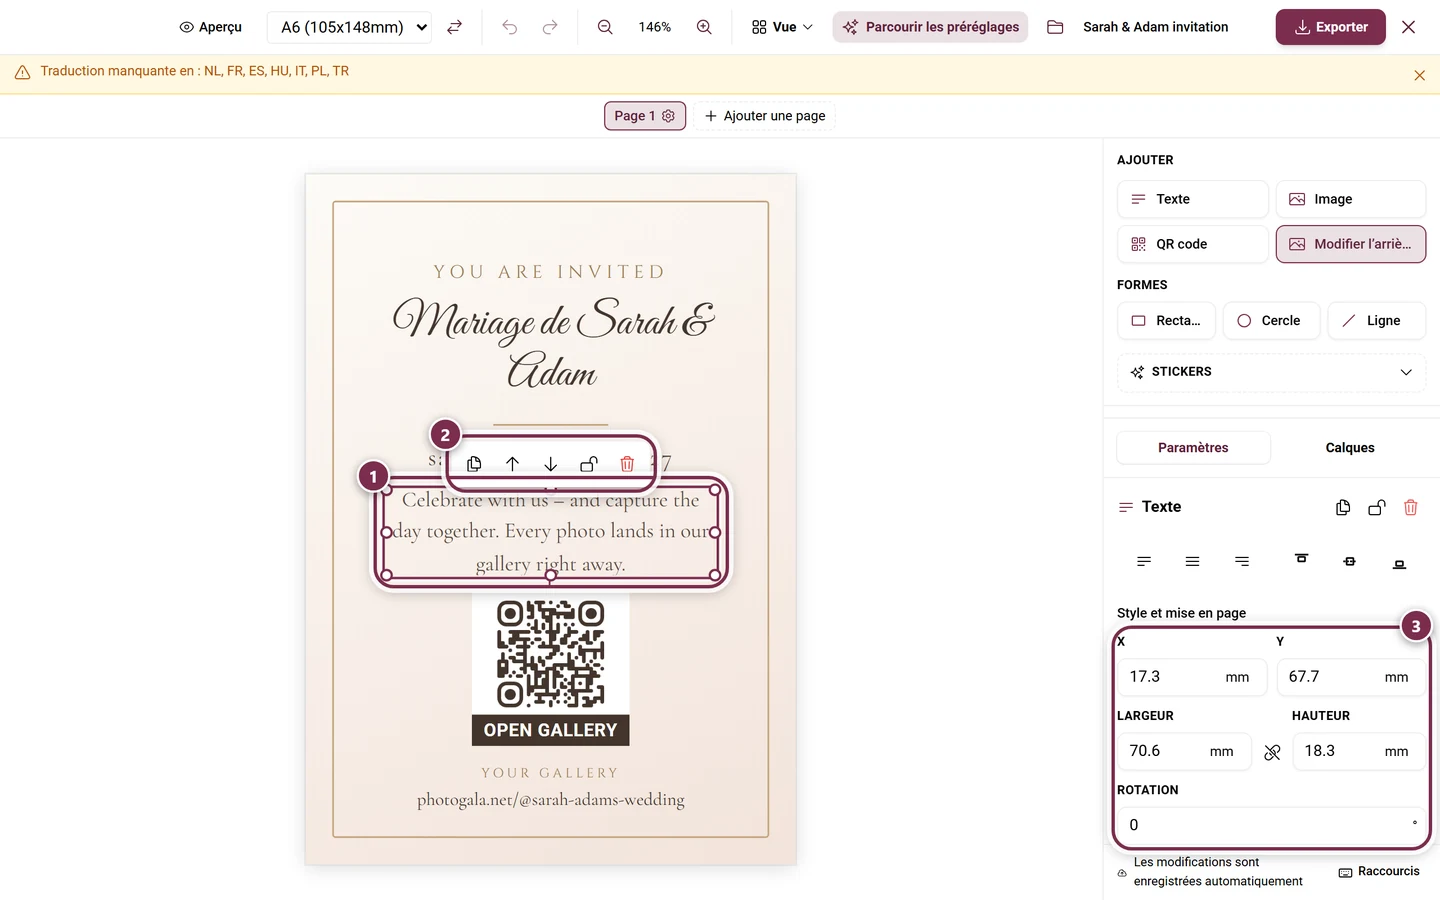Swap page orientation icon

pyautogui.click(x=454, y=27)
